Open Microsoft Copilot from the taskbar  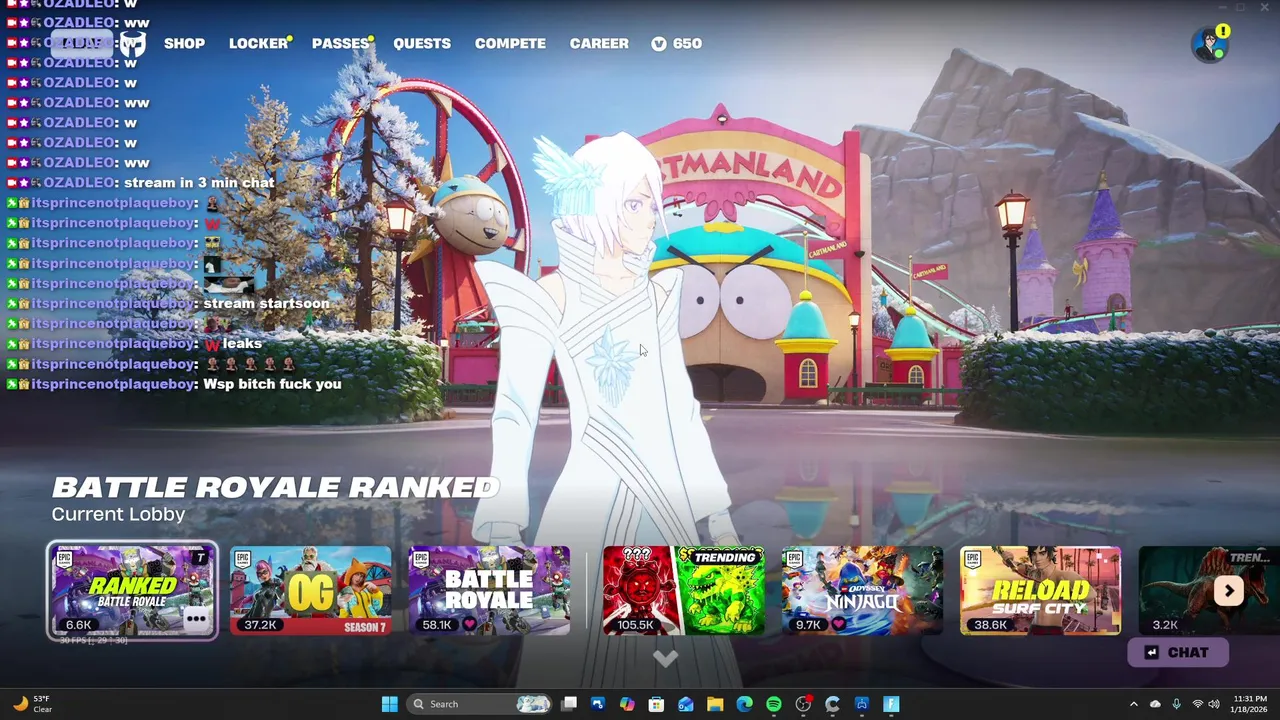click(x=627, y=704)
